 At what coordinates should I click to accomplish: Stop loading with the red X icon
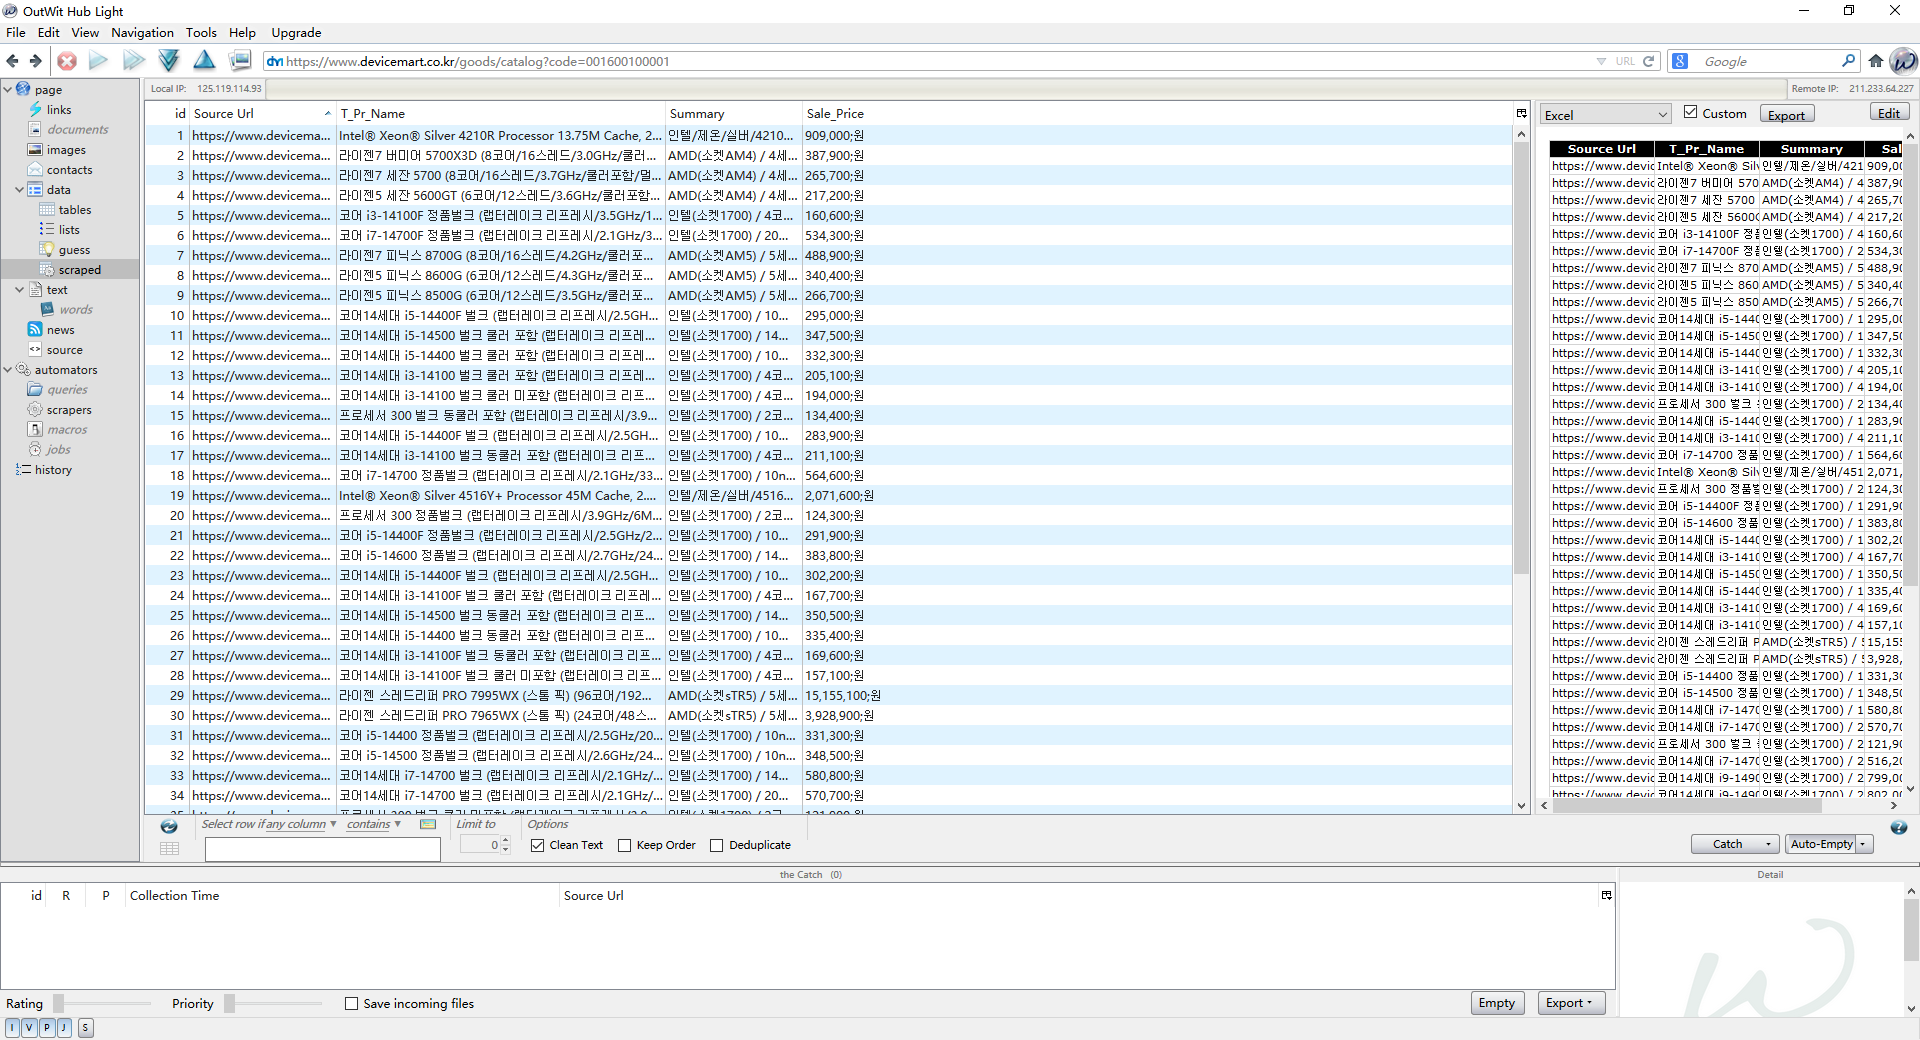[67, 61]
